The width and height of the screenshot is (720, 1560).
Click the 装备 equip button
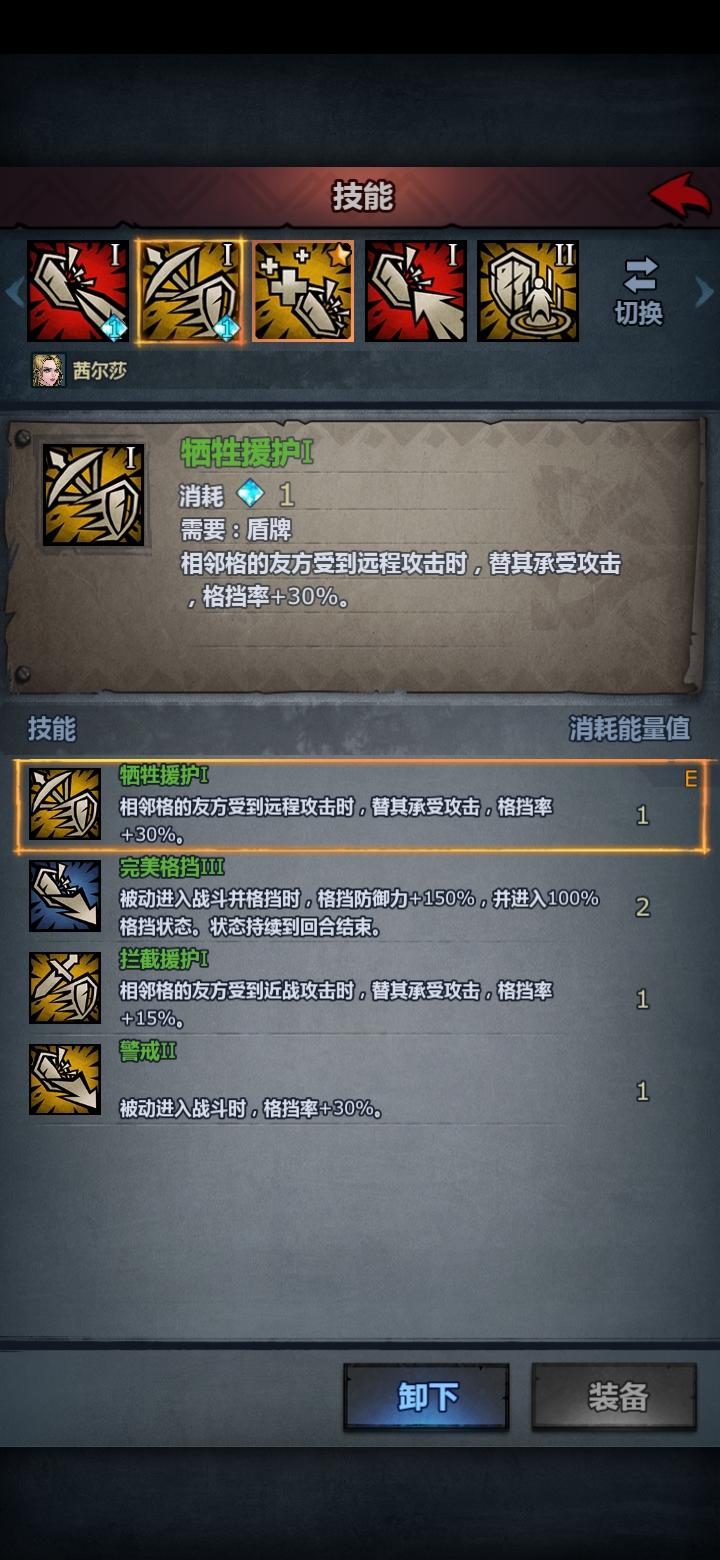click(615, 1397)
